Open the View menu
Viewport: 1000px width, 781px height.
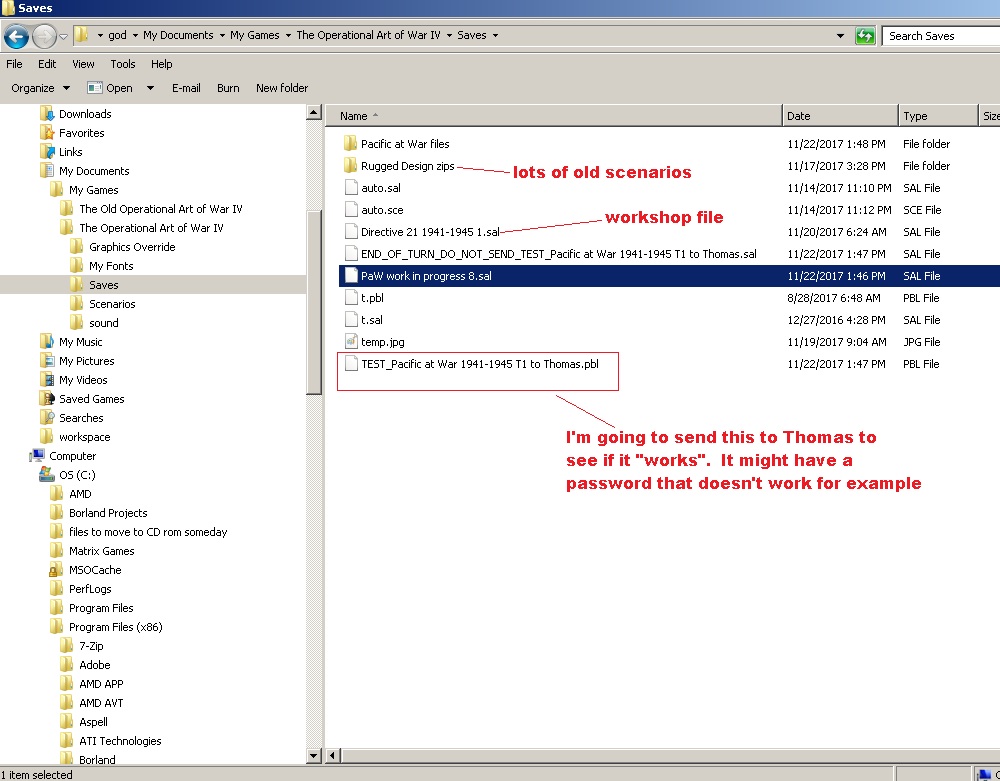83,64
